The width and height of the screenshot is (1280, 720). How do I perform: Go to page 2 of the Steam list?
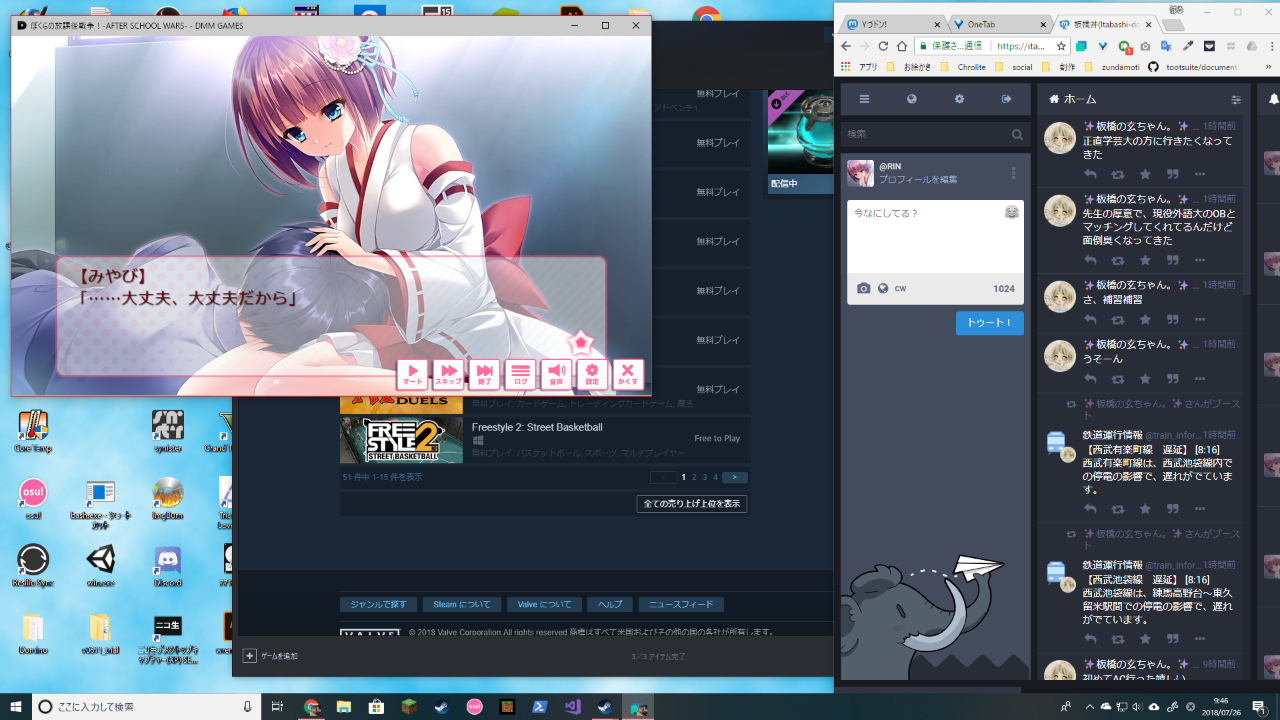(694, 478)
